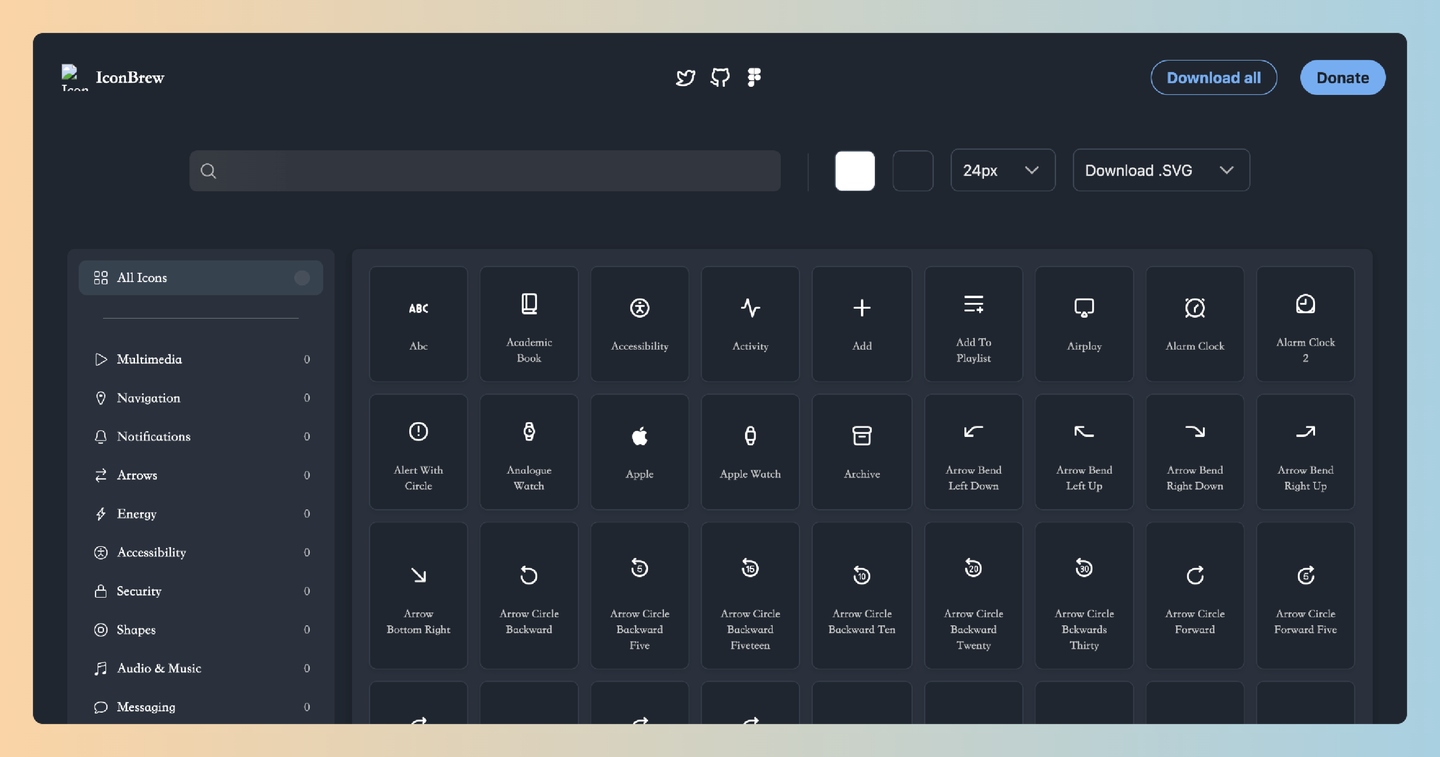The height and width of the screenshot is (757, 1440).
Task: Choose the Arrow Circle Backward Fiveteen icon
Action: (750, 596)
